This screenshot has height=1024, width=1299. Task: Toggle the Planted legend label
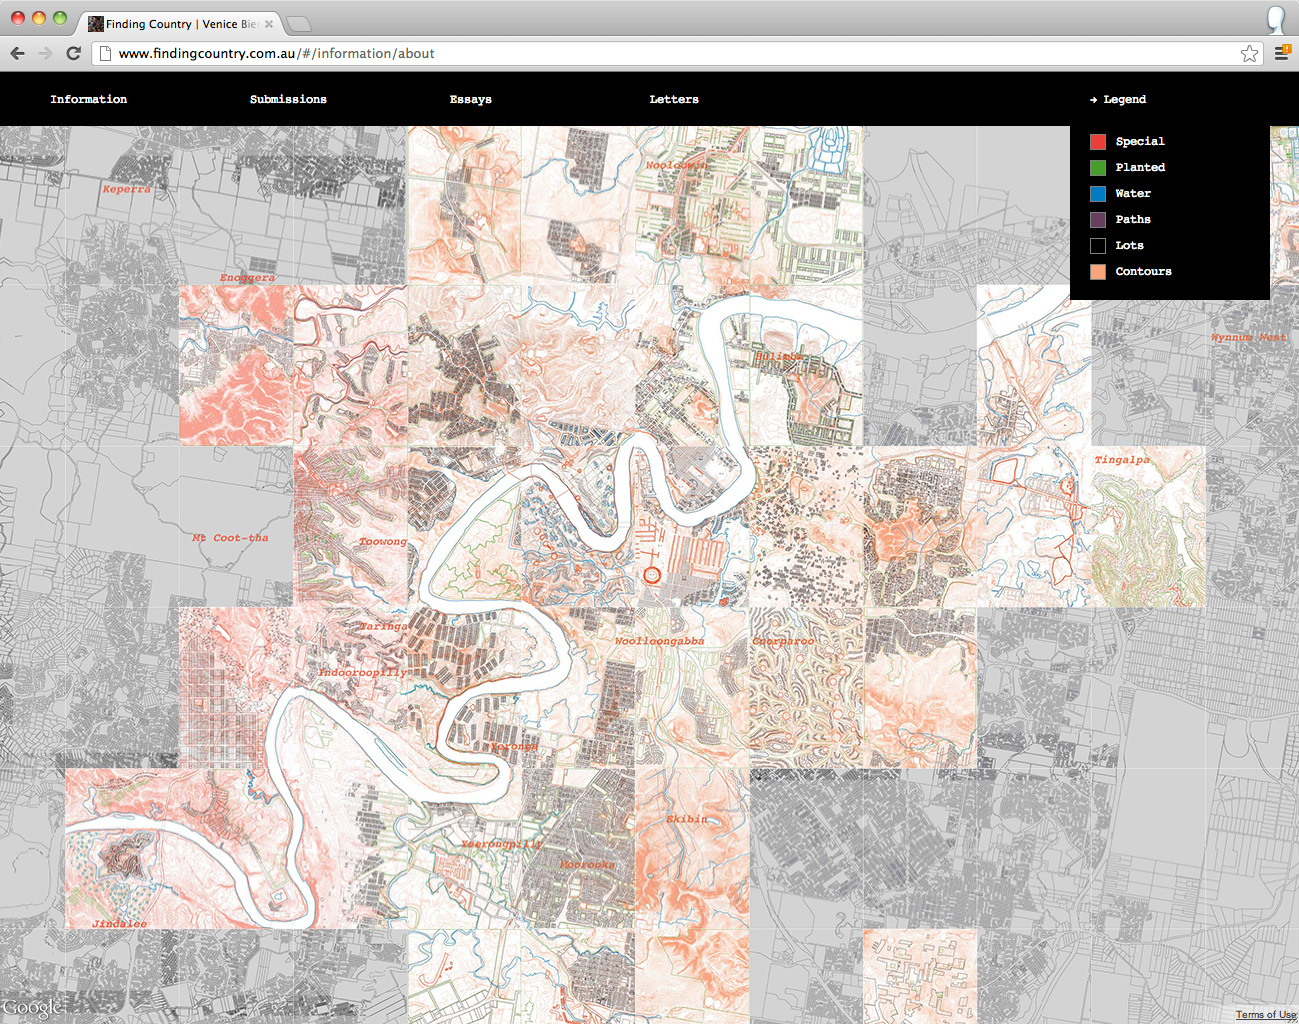click(x=1140, y=168)
